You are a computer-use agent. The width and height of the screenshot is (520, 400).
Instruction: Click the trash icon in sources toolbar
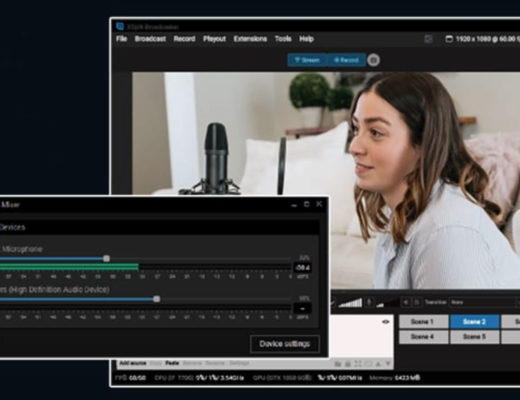(347, 364)
